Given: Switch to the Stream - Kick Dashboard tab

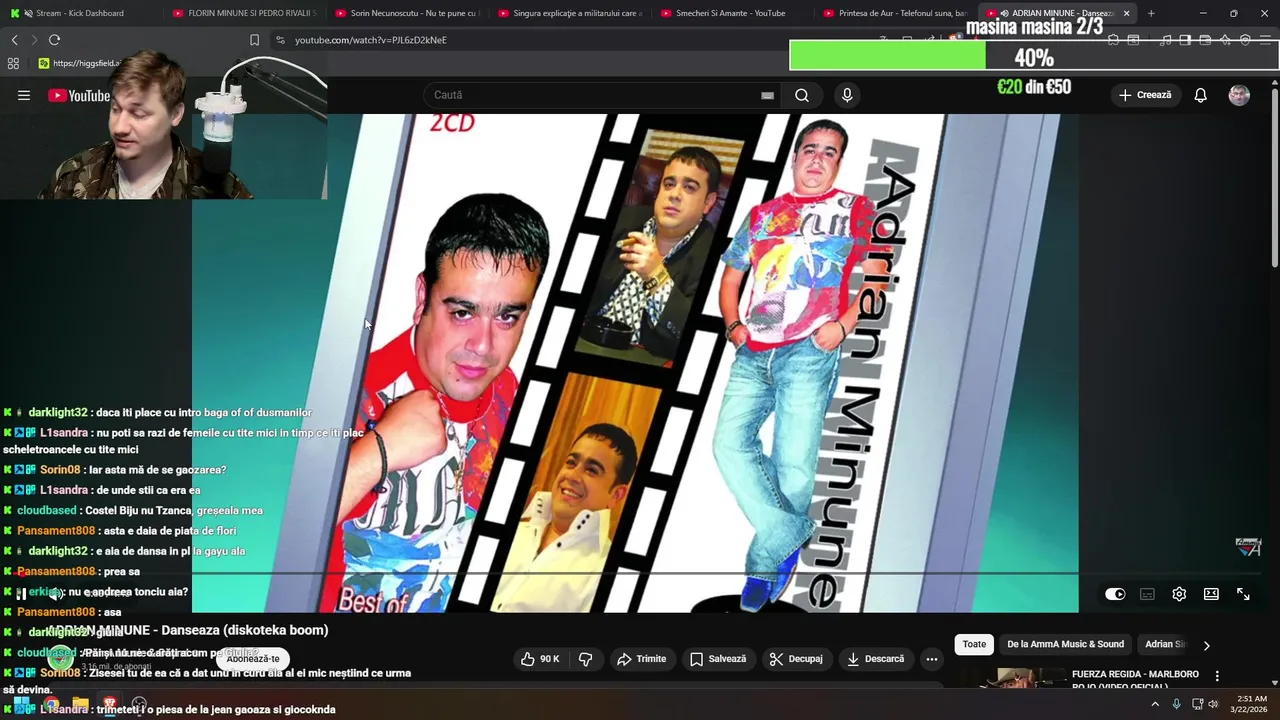Looking at the screenshot, I should pos(80,13).
